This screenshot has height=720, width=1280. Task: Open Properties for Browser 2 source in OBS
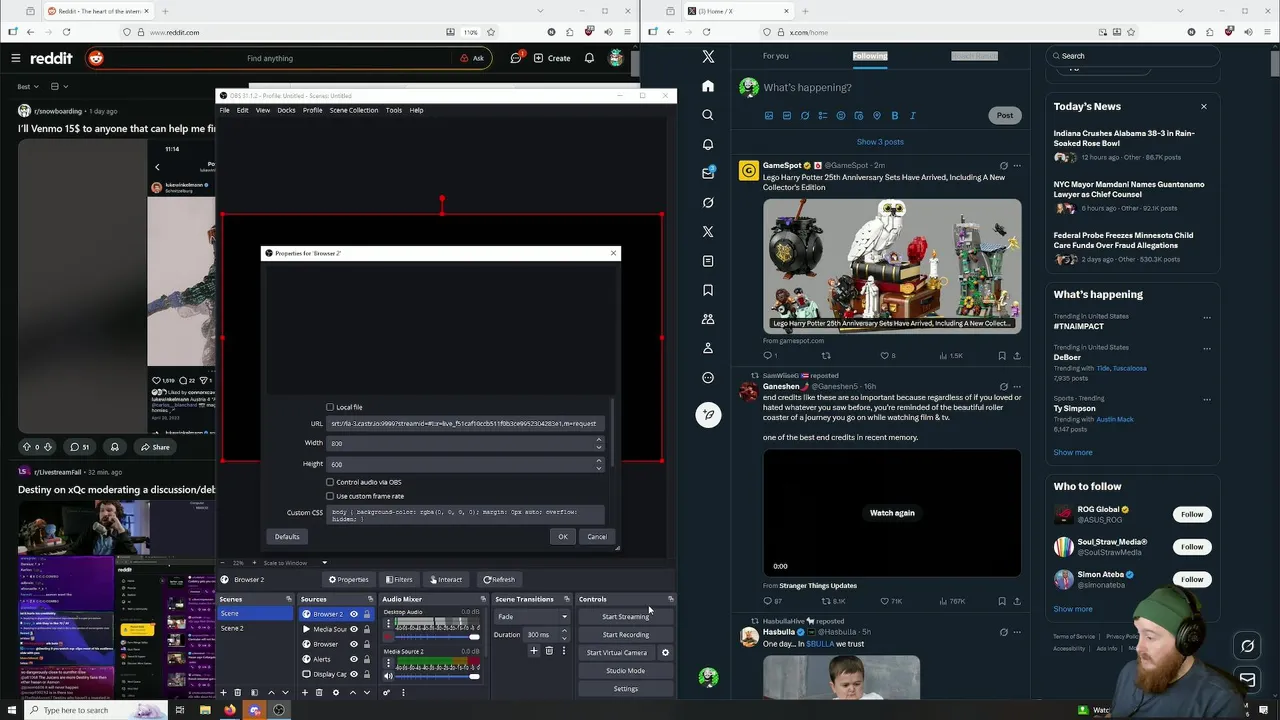[348, 579]
